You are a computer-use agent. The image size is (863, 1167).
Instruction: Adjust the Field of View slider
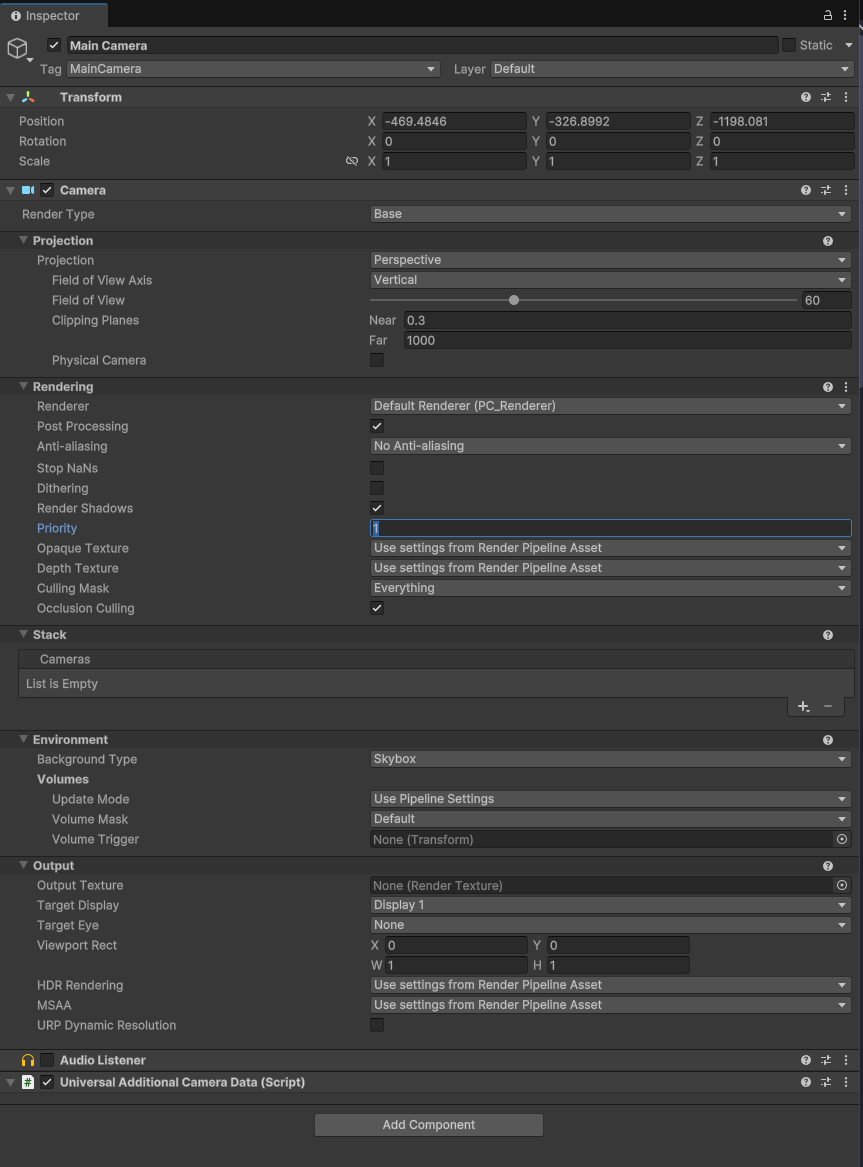(x=513, y=300)
